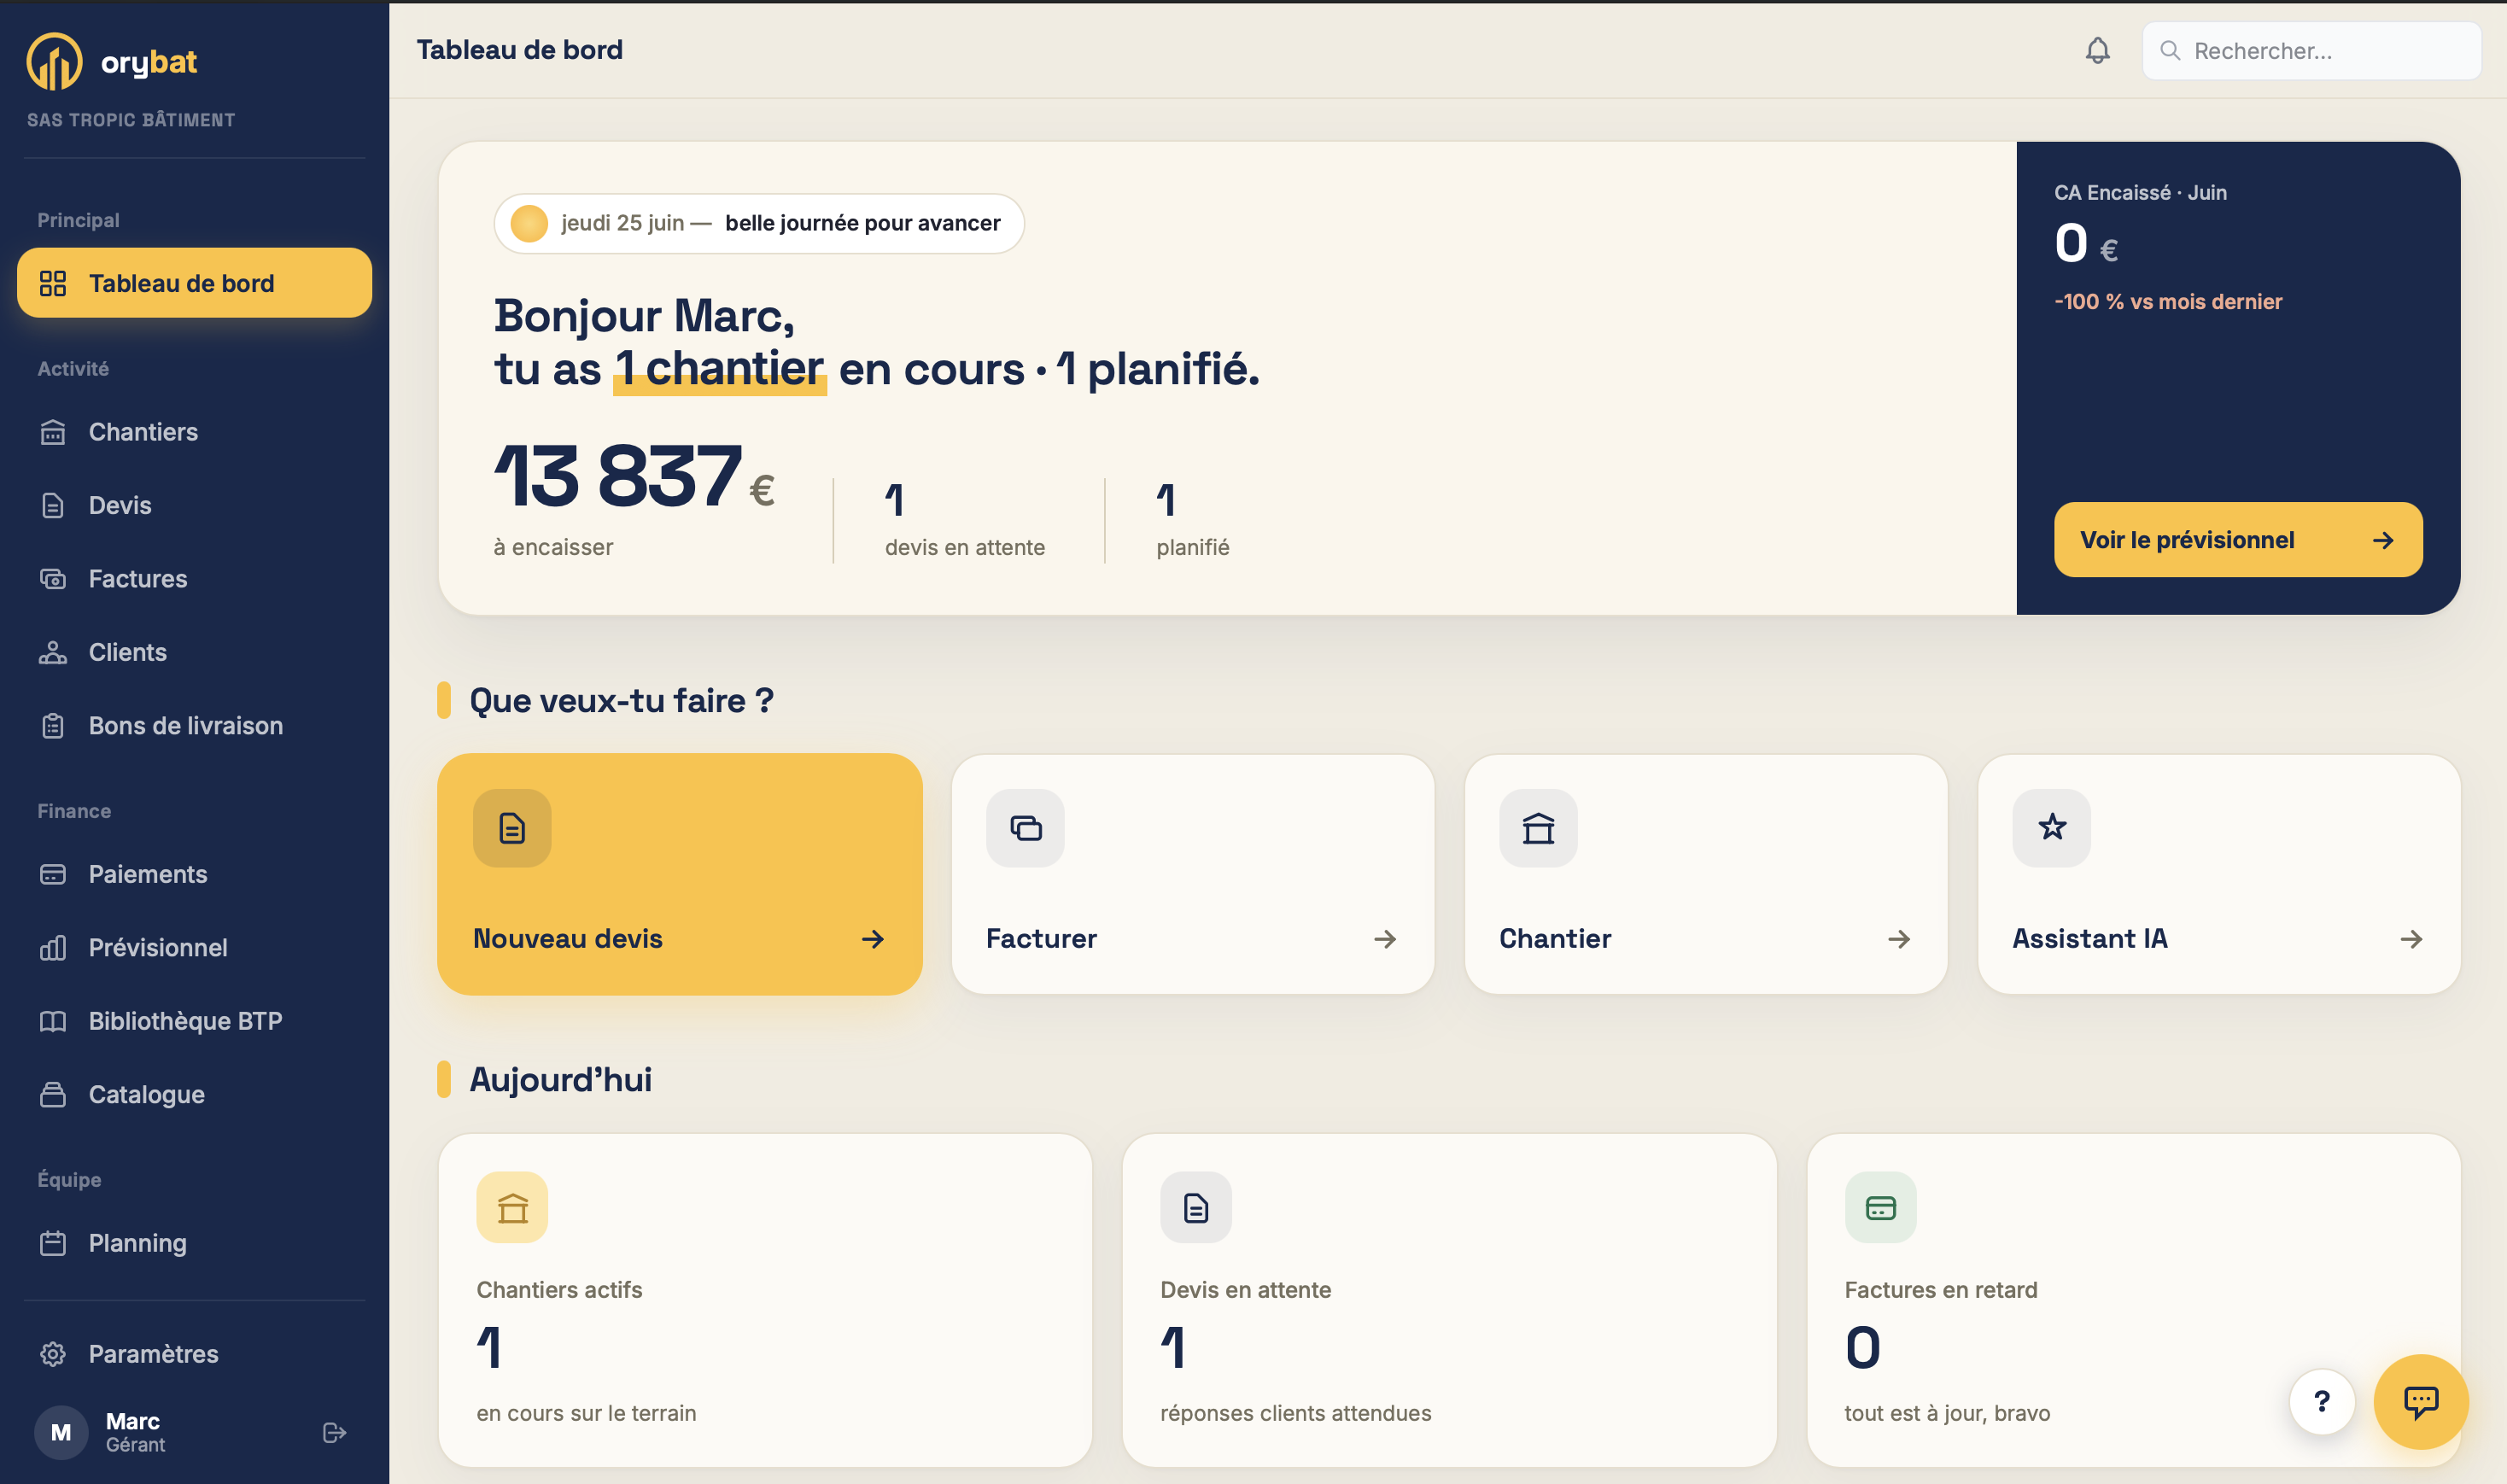Click the invoice icon on Facturer card

click(x=1025, y=828)
